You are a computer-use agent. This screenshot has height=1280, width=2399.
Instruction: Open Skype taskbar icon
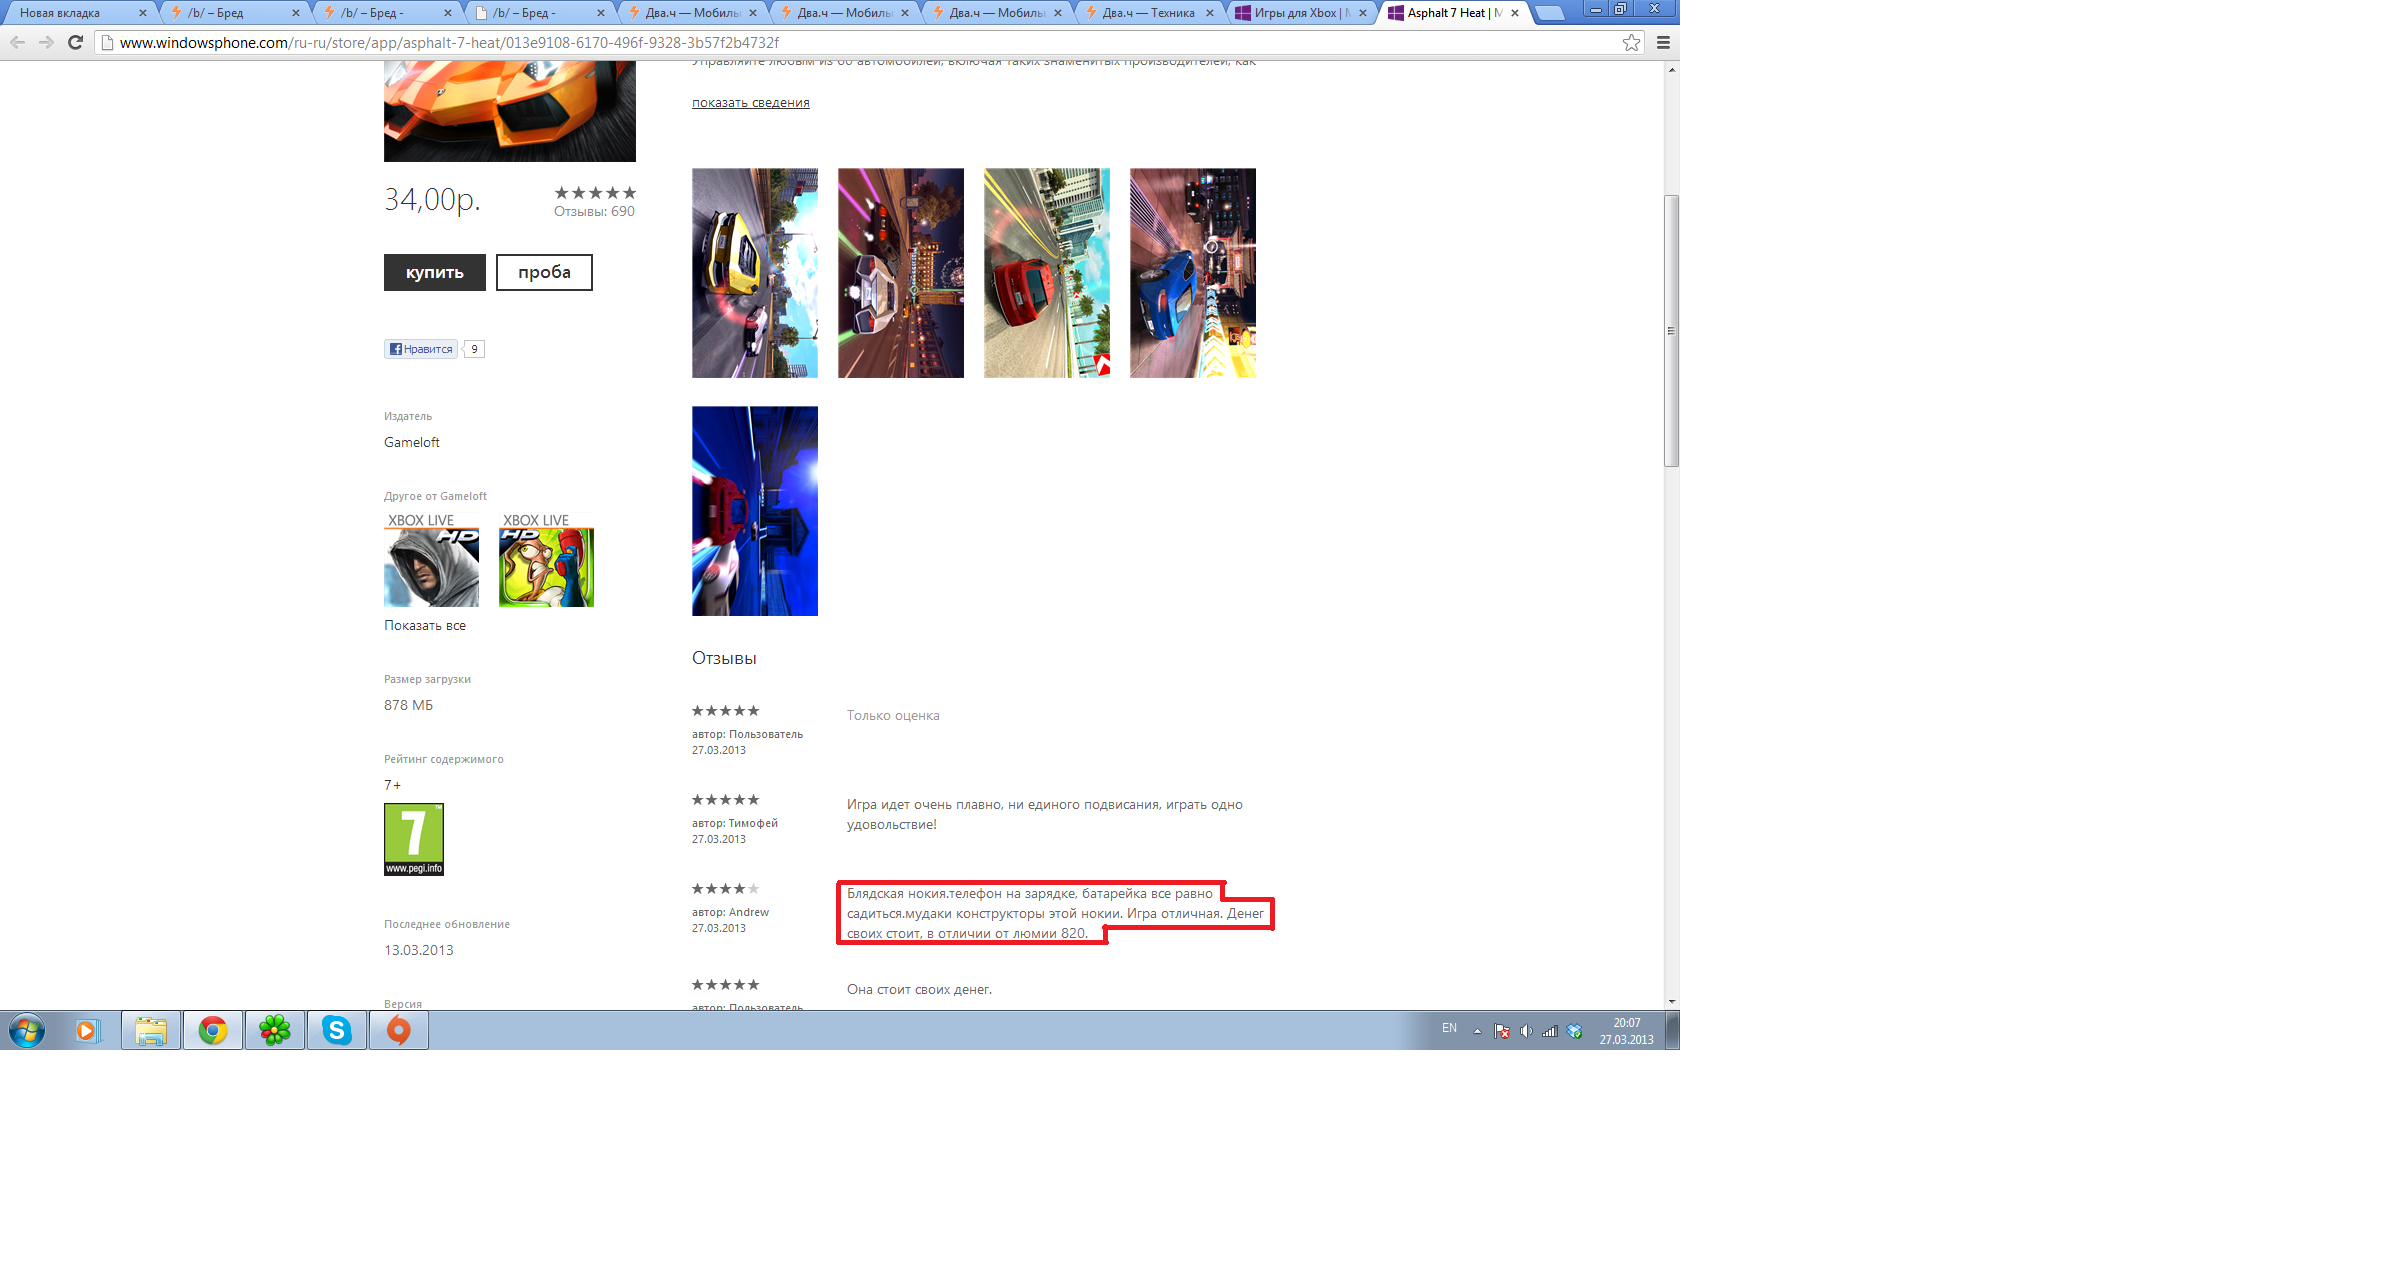tap(337, 1030)
